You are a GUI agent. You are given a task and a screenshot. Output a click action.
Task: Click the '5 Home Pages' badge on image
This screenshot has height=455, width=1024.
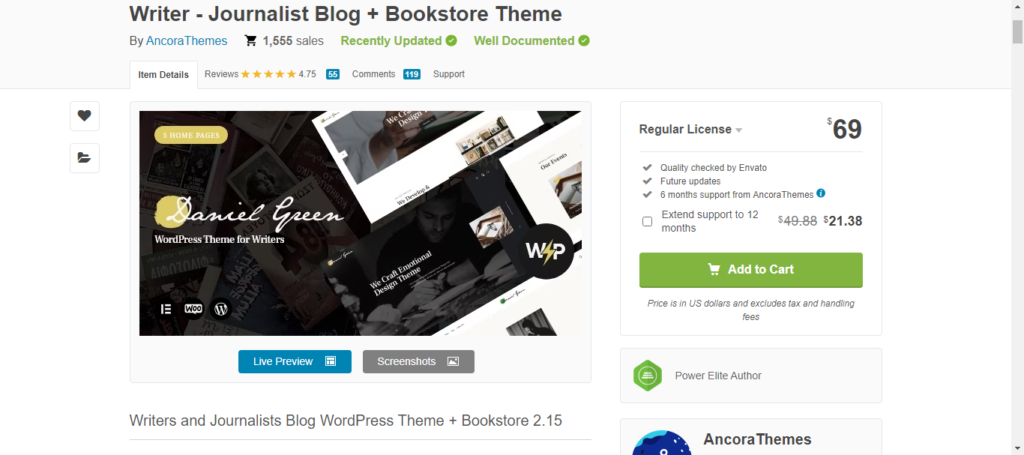(191, 136)
